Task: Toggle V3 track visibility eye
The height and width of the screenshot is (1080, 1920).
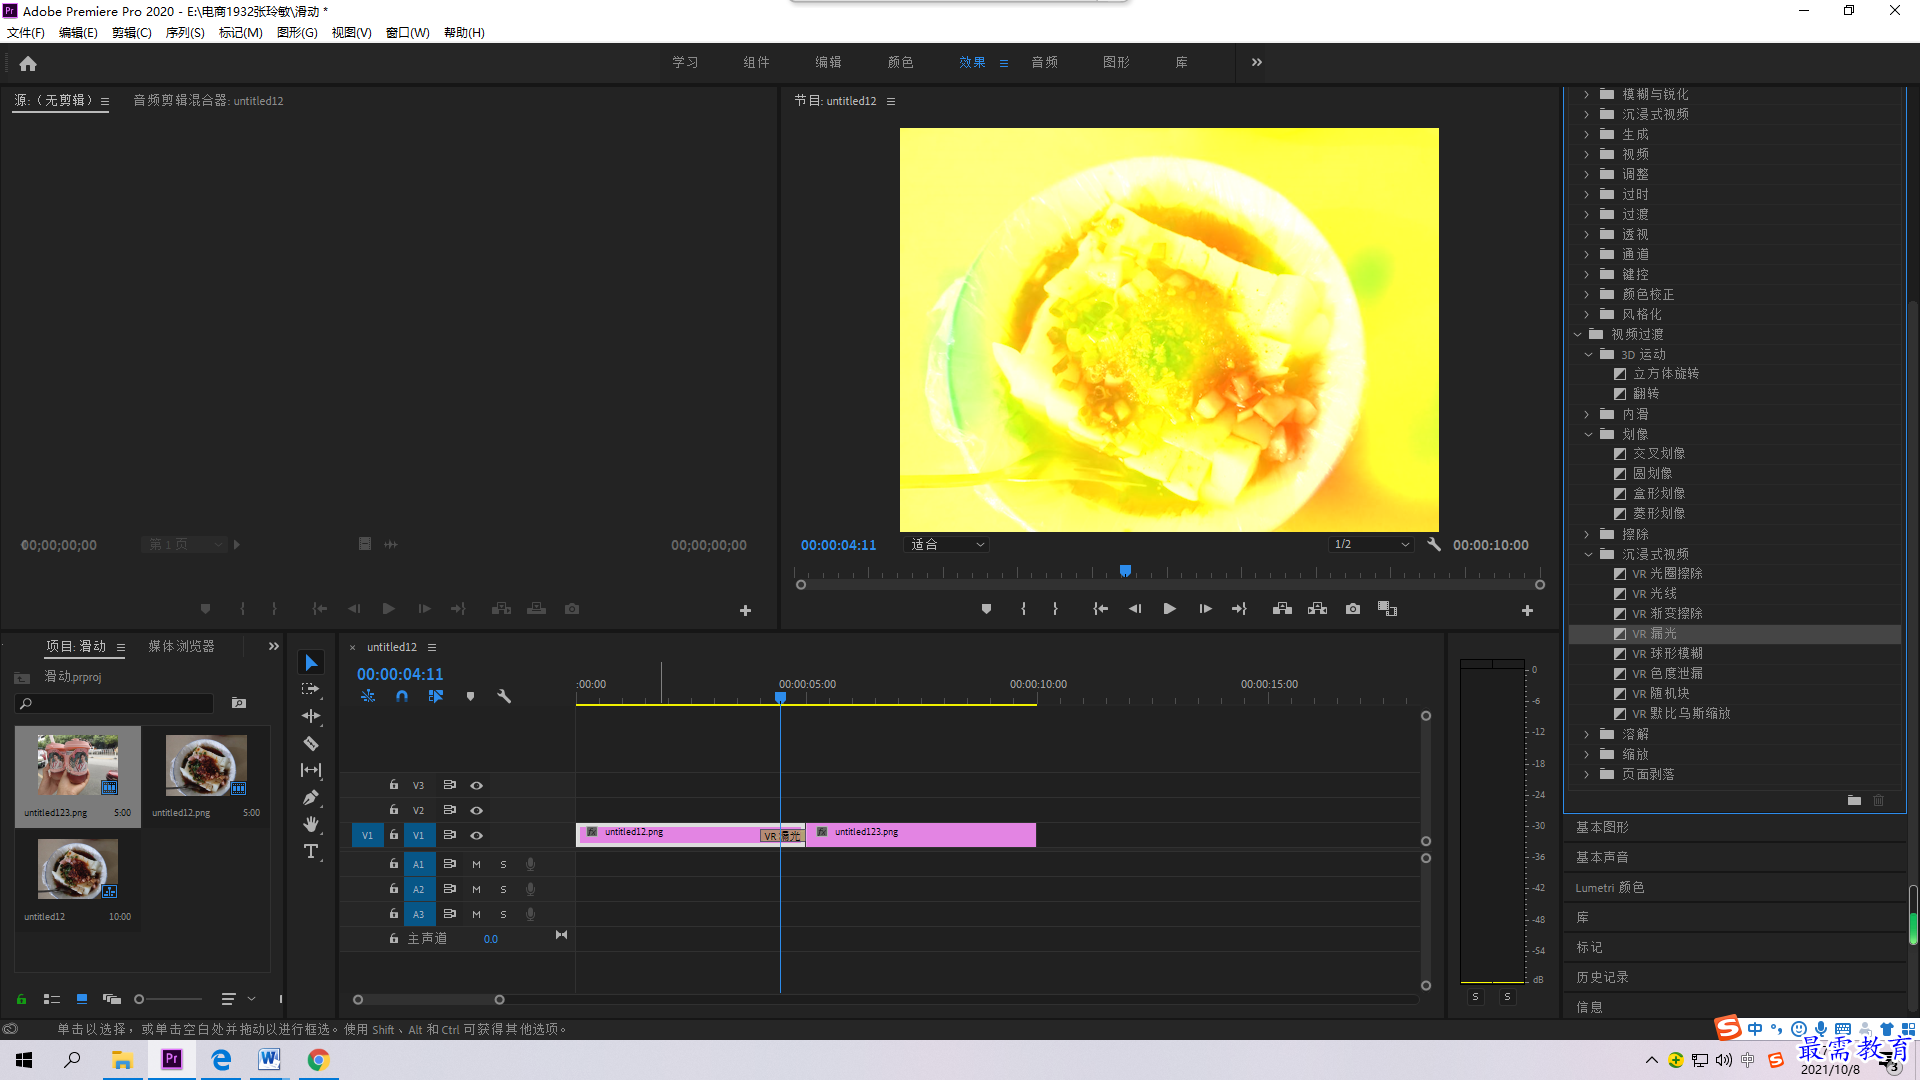Action: pos(477,785)
